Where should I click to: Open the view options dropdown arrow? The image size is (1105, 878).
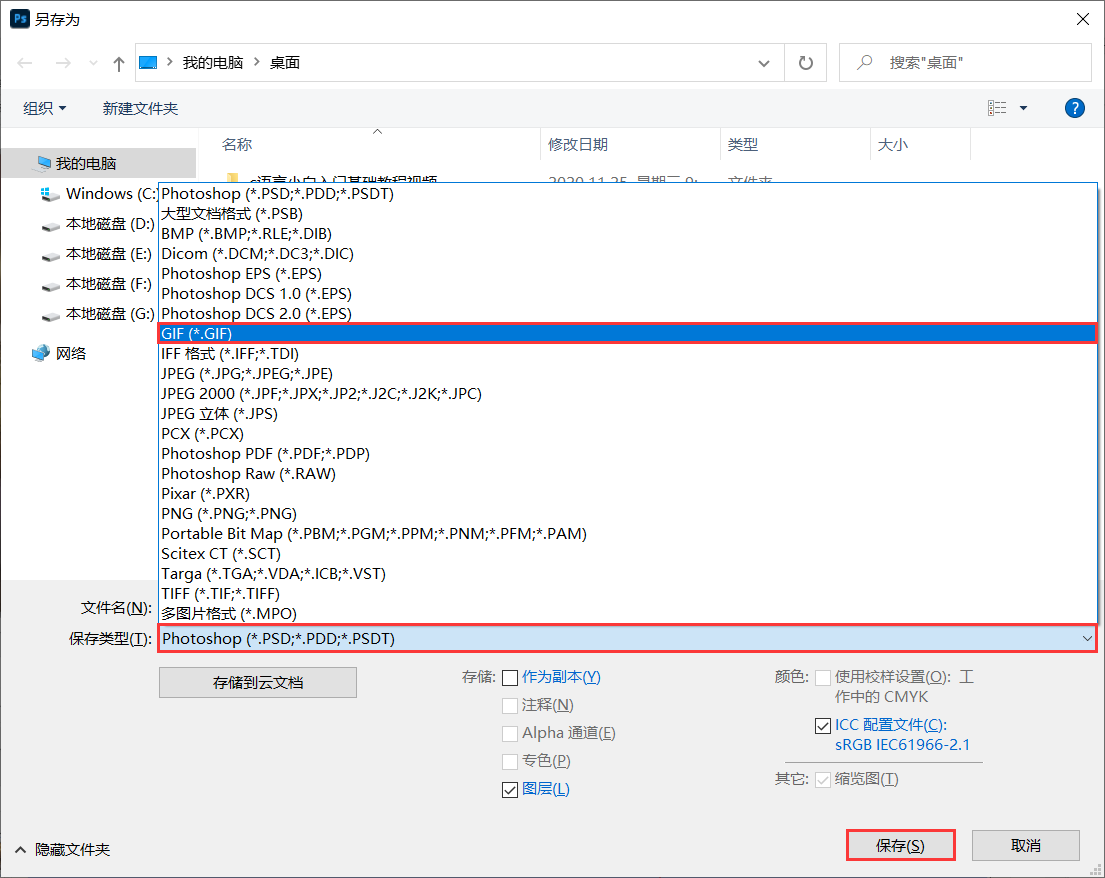point(1023,108)
